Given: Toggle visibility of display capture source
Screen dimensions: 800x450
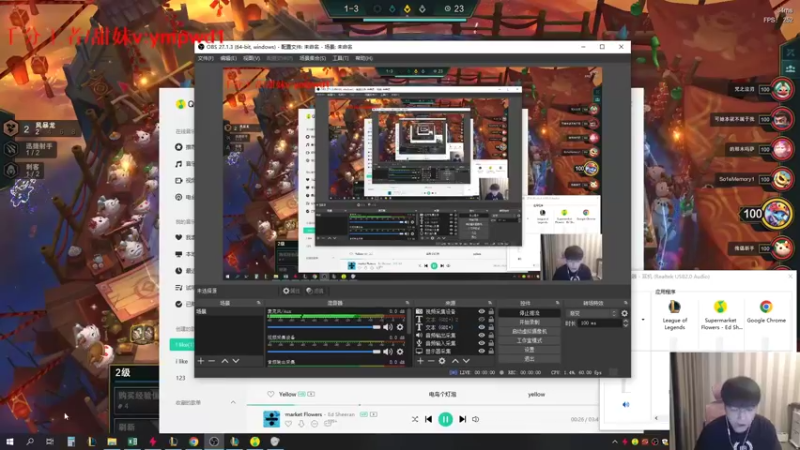Looking at the screenshot, I should tap(481, 351).
